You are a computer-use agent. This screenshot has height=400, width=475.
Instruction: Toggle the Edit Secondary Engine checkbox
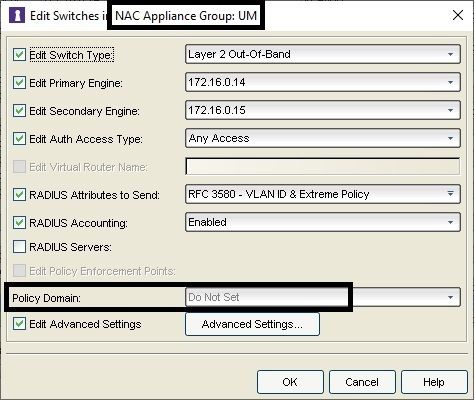tap(19, 111)
